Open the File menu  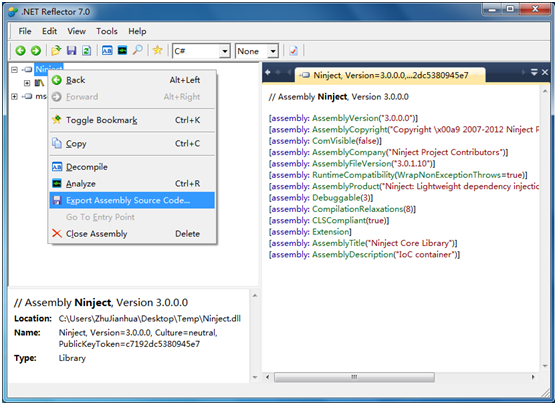click(x=25, y=31)
